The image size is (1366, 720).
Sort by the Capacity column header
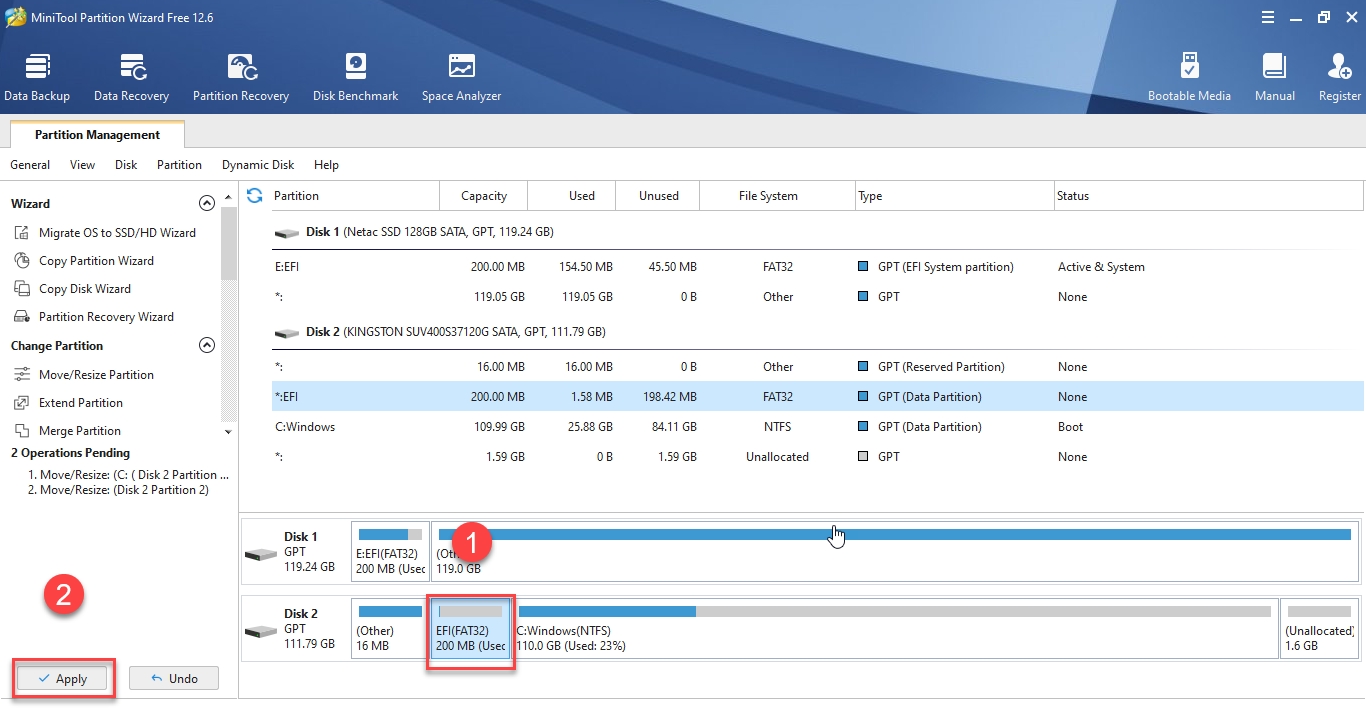(x=484, y=196)
